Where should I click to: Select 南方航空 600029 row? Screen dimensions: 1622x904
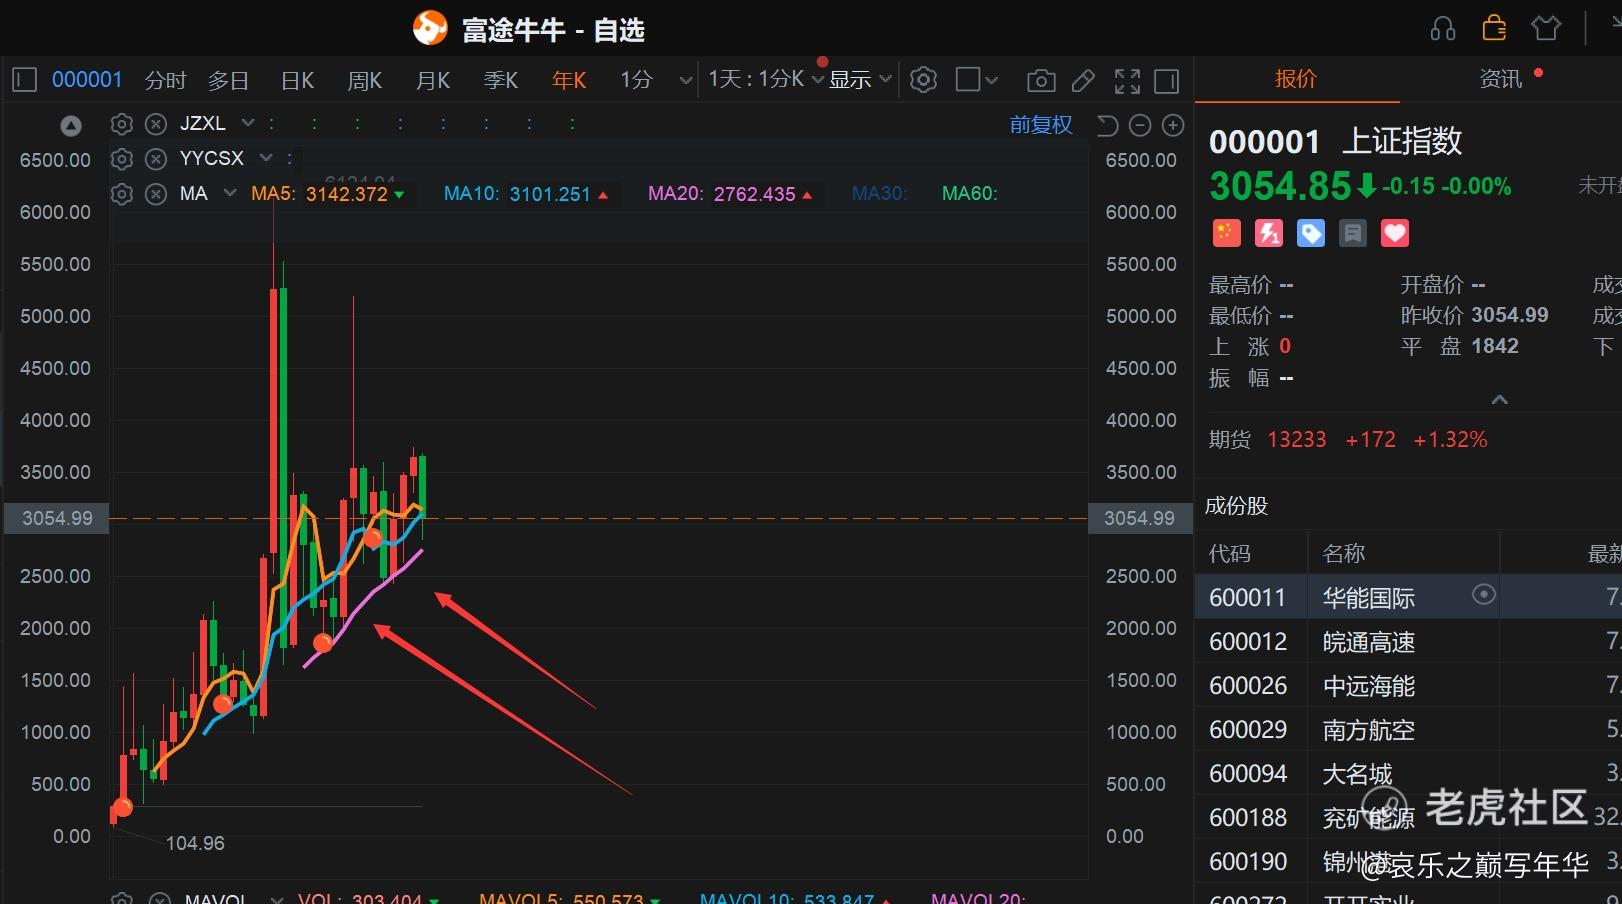pyautogui.click(x=1408, y=729)
